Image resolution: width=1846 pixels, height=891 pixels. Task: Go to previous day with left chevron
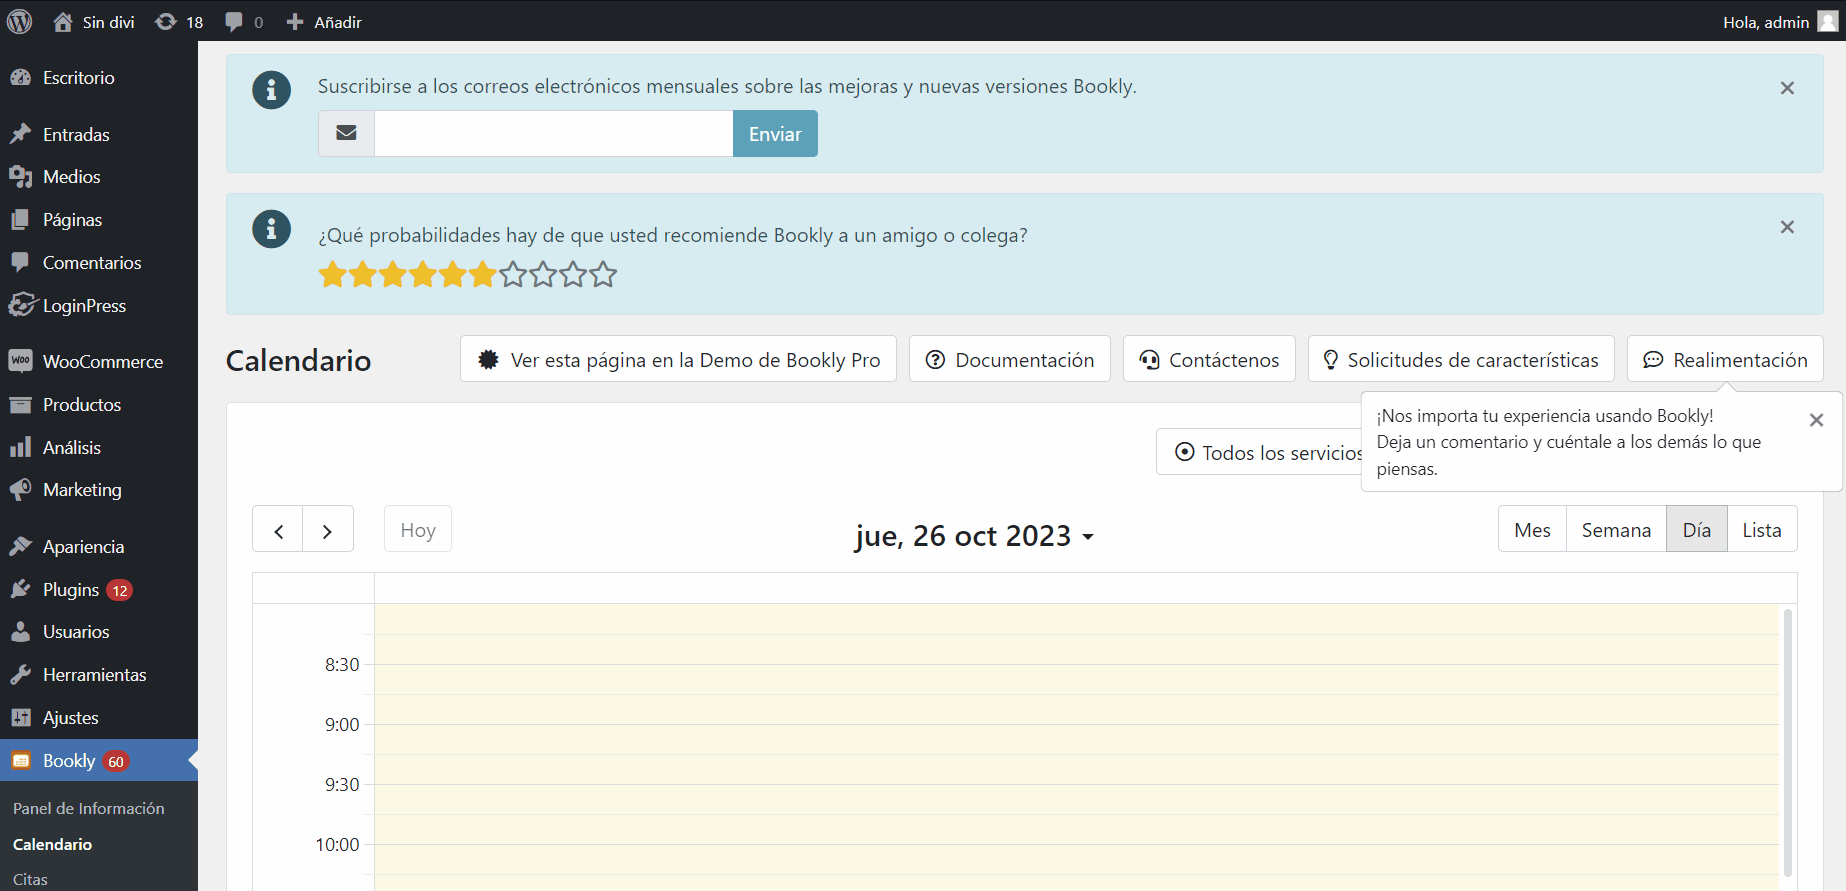click(x=278, y=530)
